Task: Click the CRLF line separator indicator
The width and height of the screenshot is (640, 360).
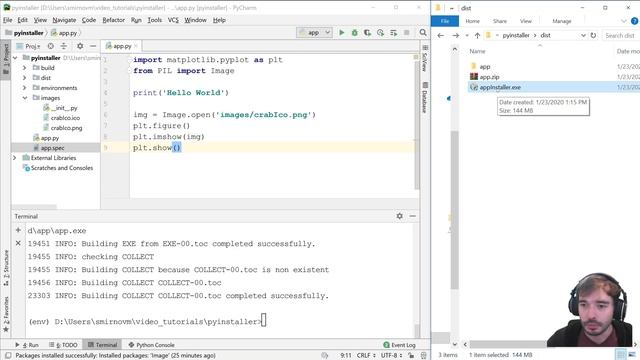Action: click(366, 356)
